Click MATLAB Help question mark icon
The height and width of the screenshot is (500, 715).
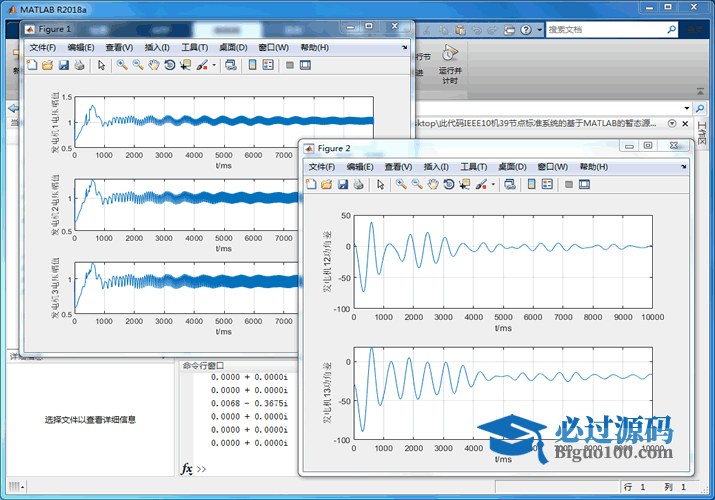coord(526,30)
